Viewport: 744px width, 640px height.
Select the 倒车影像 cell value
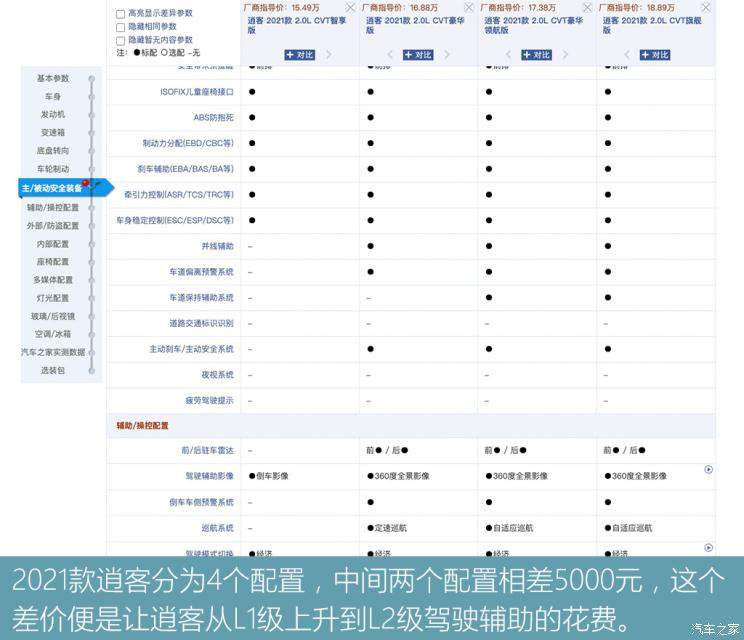[269, 476]
